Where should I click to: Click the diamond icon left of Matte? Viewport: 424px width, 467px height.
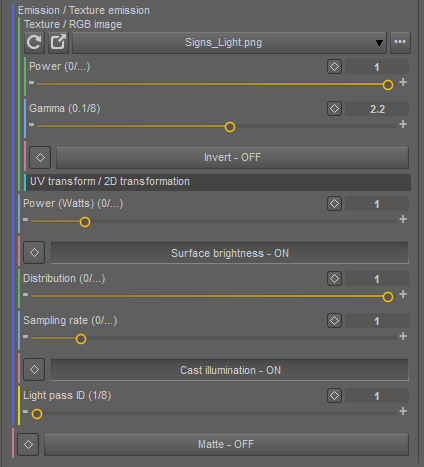(x=28, y=444)
